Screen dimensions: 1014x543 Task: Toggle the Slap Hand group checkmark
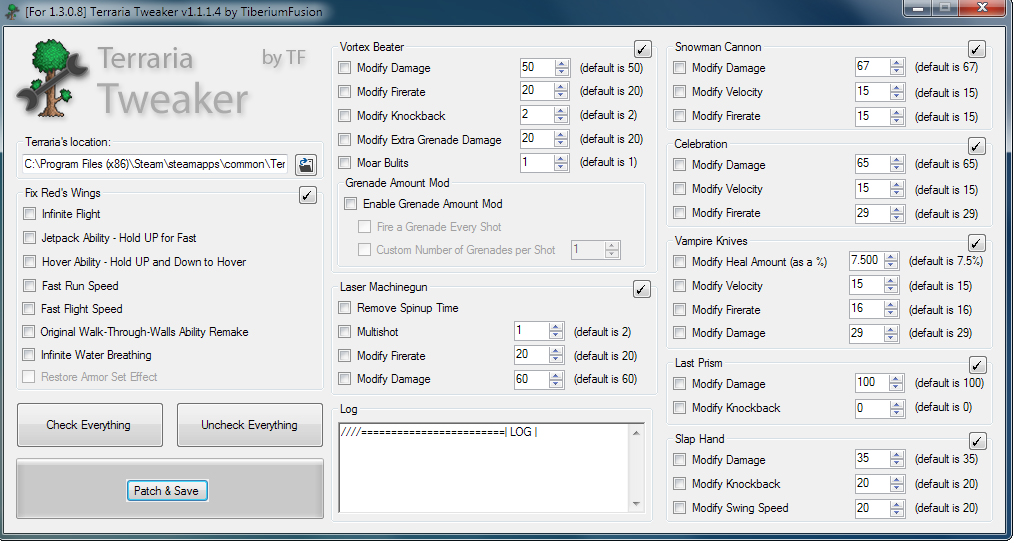(977, 441)
